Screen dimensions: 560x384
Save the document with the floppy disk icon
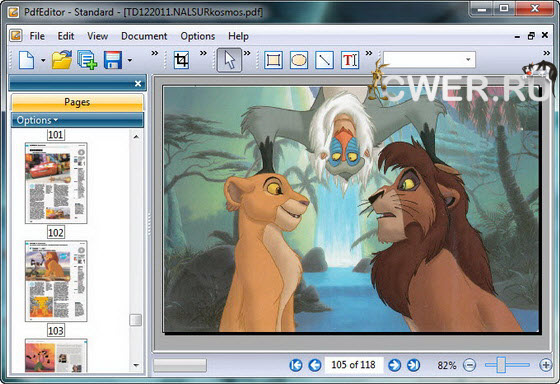coord(113,60)
